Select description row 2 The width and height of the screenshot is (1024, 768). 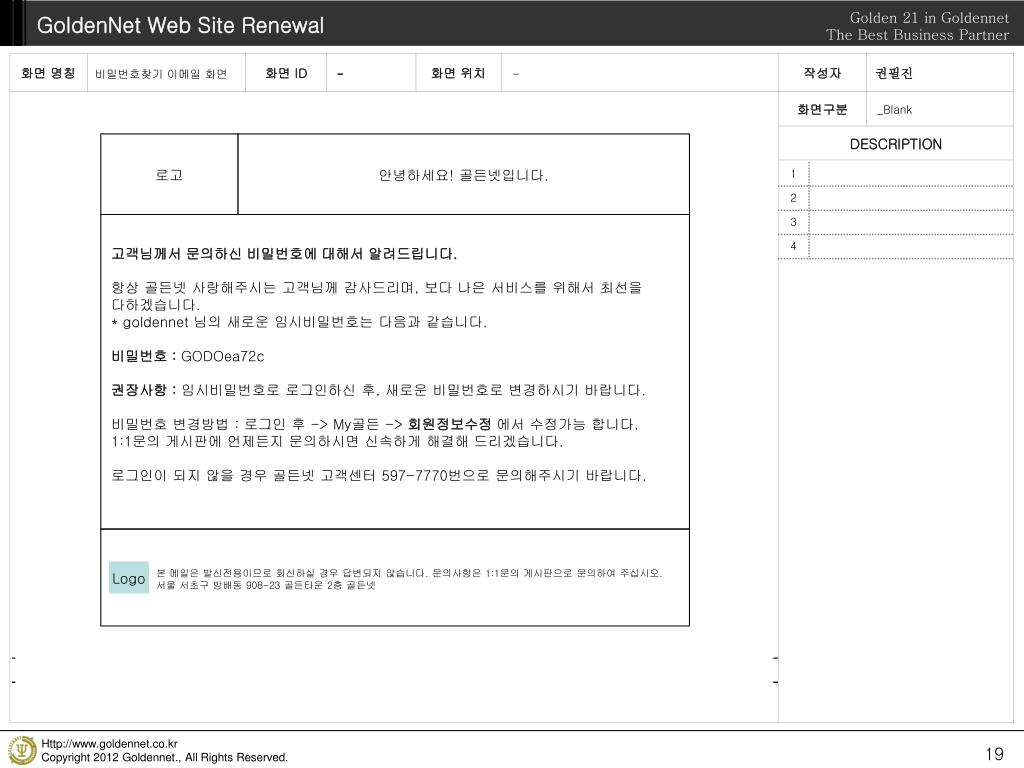point(895,198)
